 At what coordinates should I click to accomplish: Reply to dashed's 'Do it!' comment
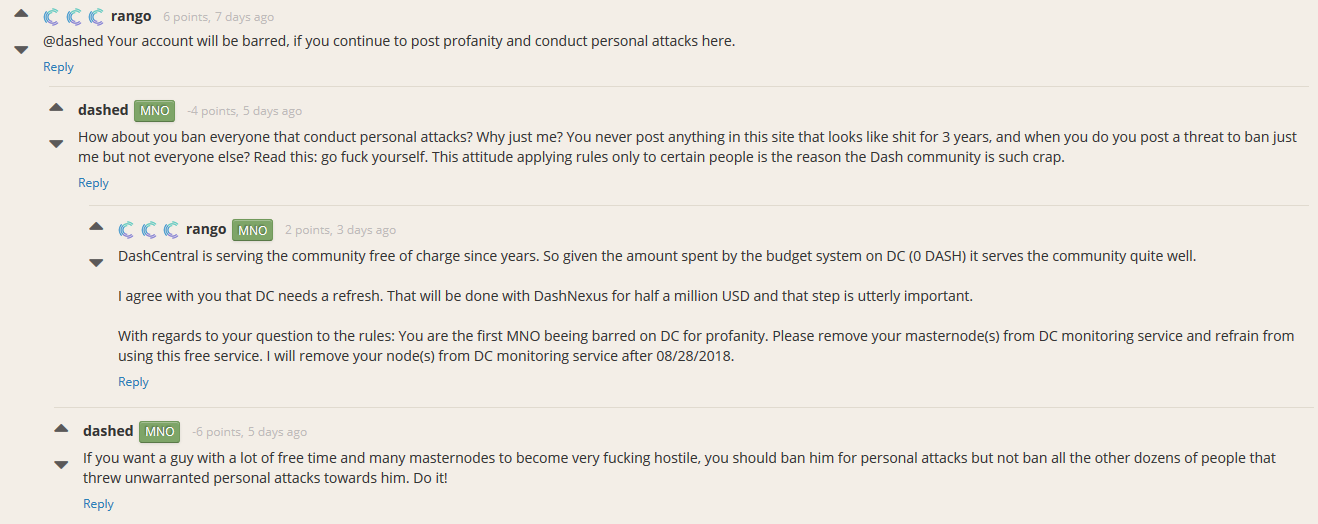point(98,504)
